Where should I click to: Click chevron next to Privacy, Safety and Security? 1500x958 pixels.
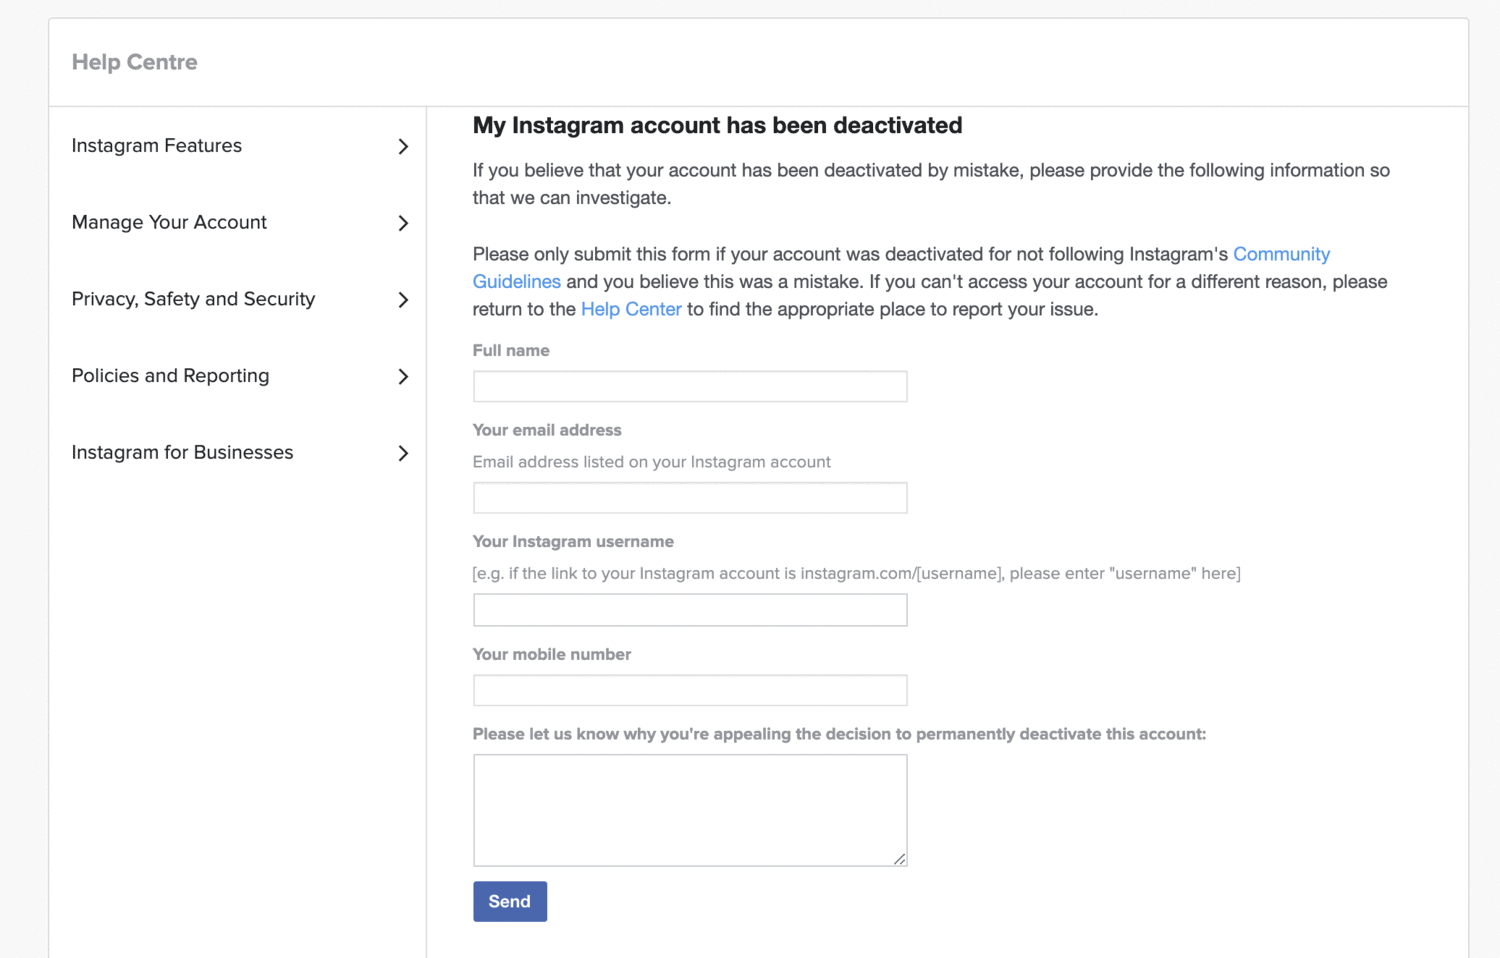coord(403,300)
